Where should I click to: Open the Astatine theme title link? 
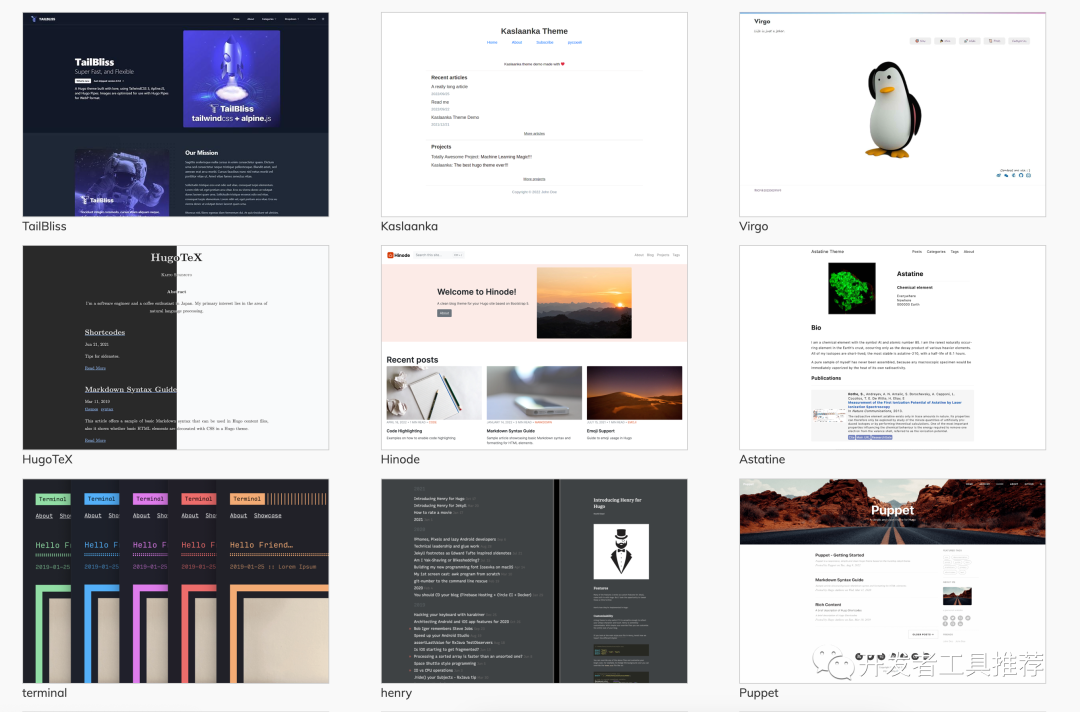tap(762, 459)
